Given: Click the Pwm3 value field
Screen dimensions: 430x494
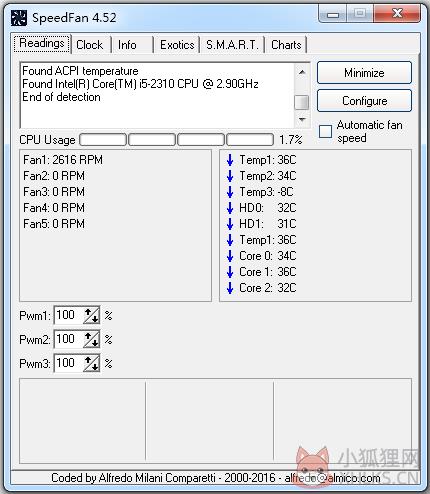Looking at the screenshot, I should click(68, 363).
